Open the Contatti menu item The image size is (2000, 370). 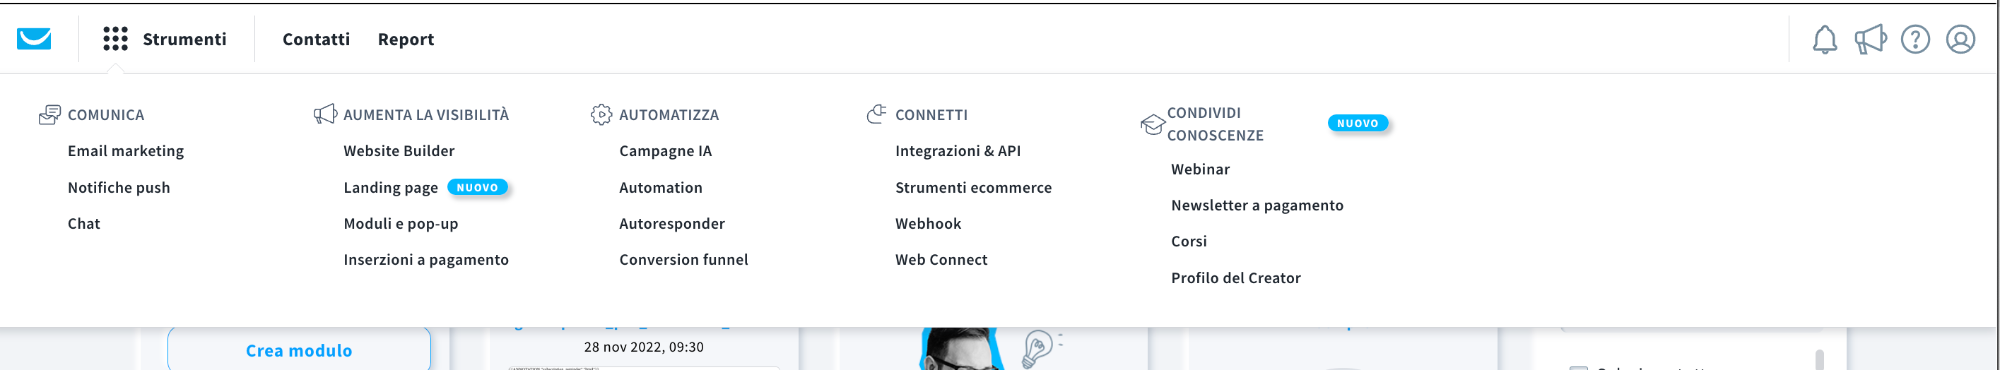316,39
